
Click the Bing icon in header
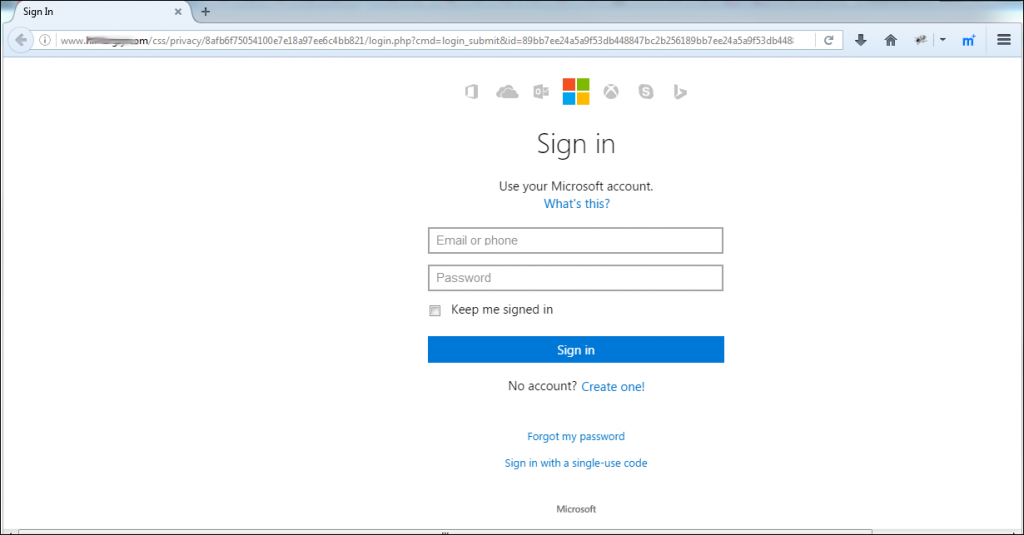click(680, 91)
